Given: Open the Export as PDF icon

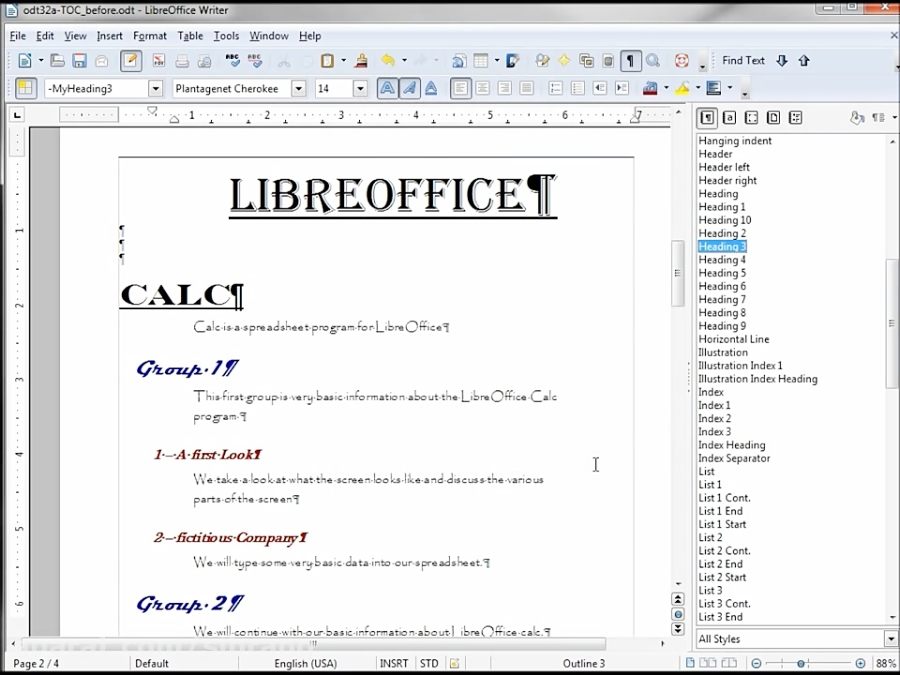Looking at the screenshot, I should [161, 60].
